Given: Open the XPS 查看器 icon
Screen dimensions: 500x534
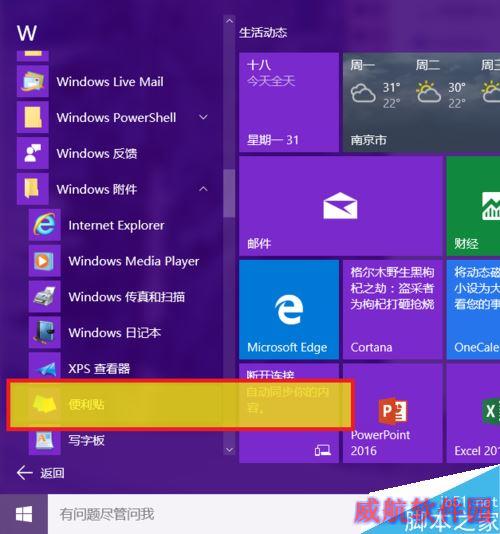Looking at the screenshot, I should click(x=45, y=366).
